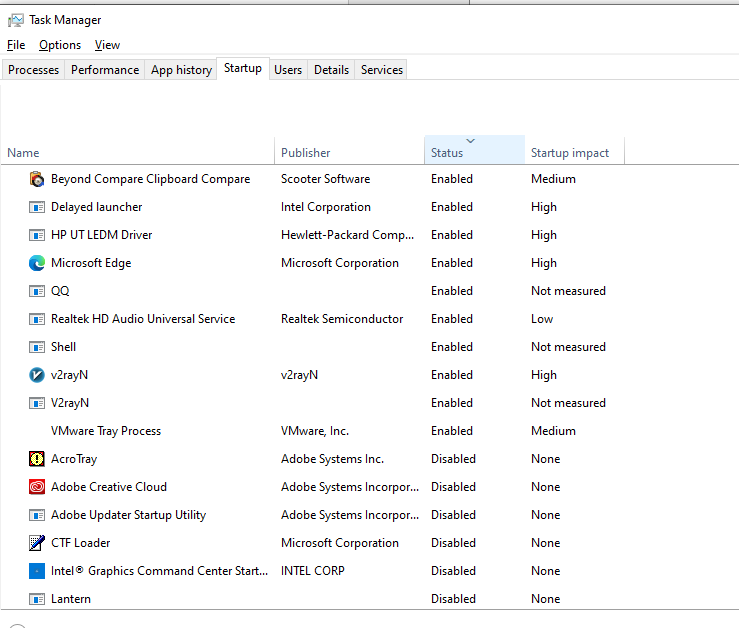The height and width of the screenshot is (628, 739).
Task: Open the Options menu
Action: (x=60, y=45)
